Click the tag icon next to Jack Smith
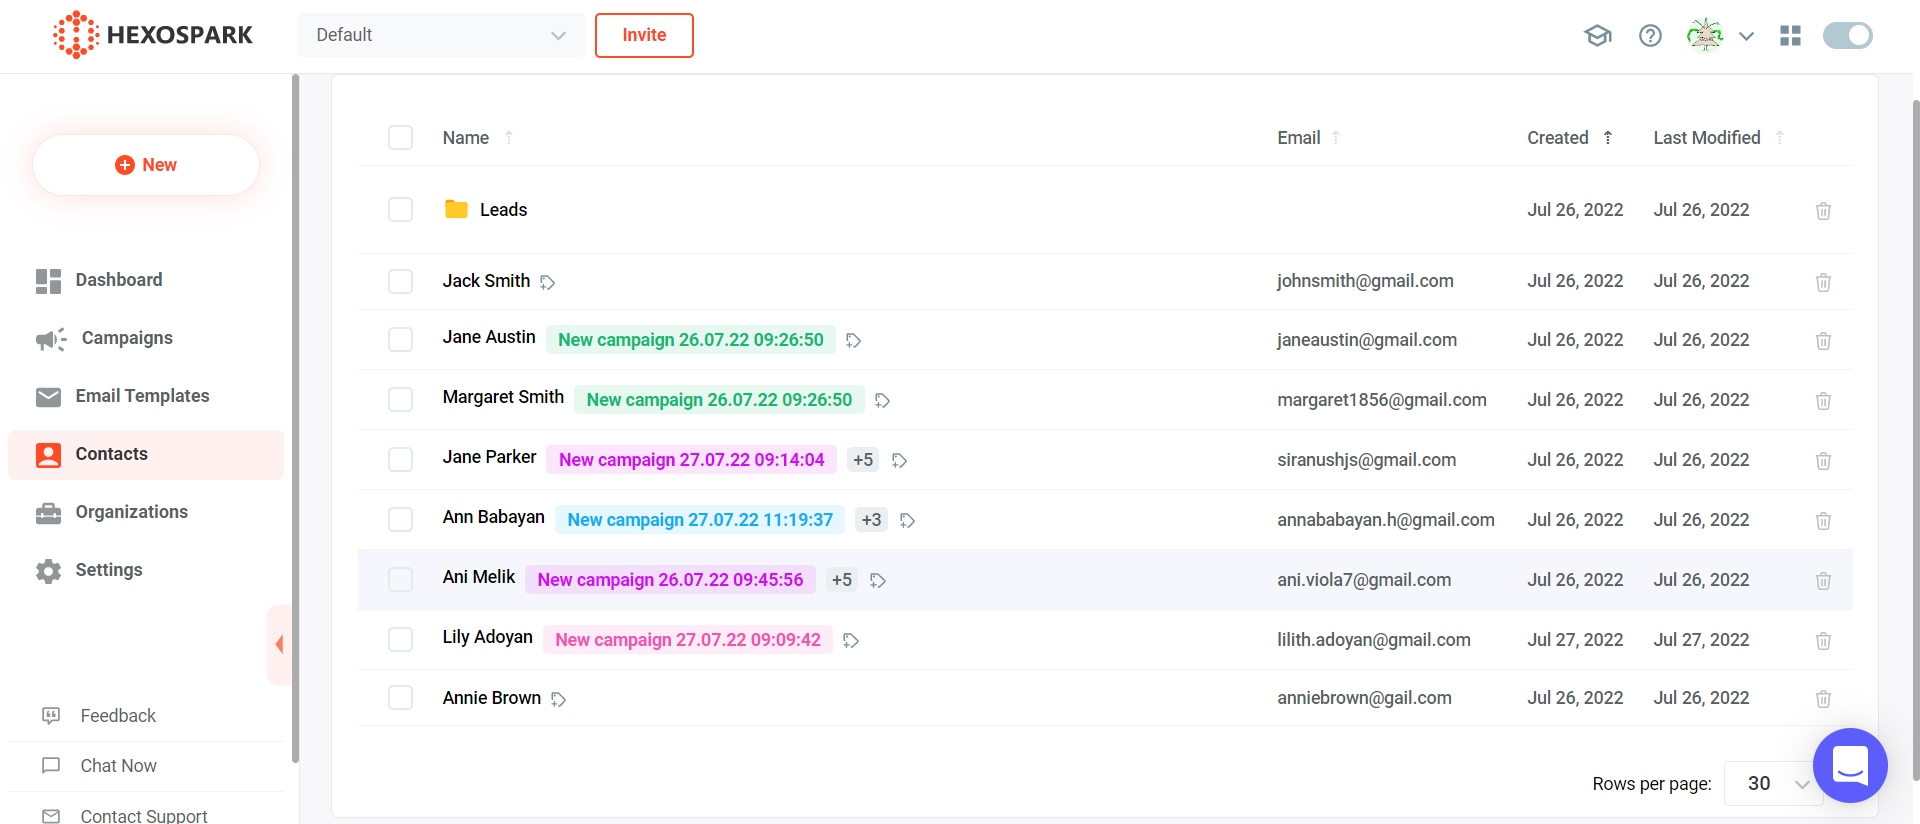1920x824 pixels. [x=548, y=283]
